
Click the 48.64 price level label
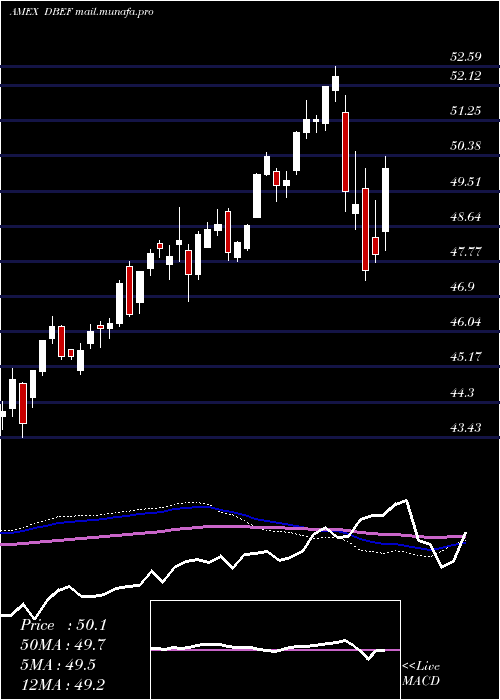(466, 217)
